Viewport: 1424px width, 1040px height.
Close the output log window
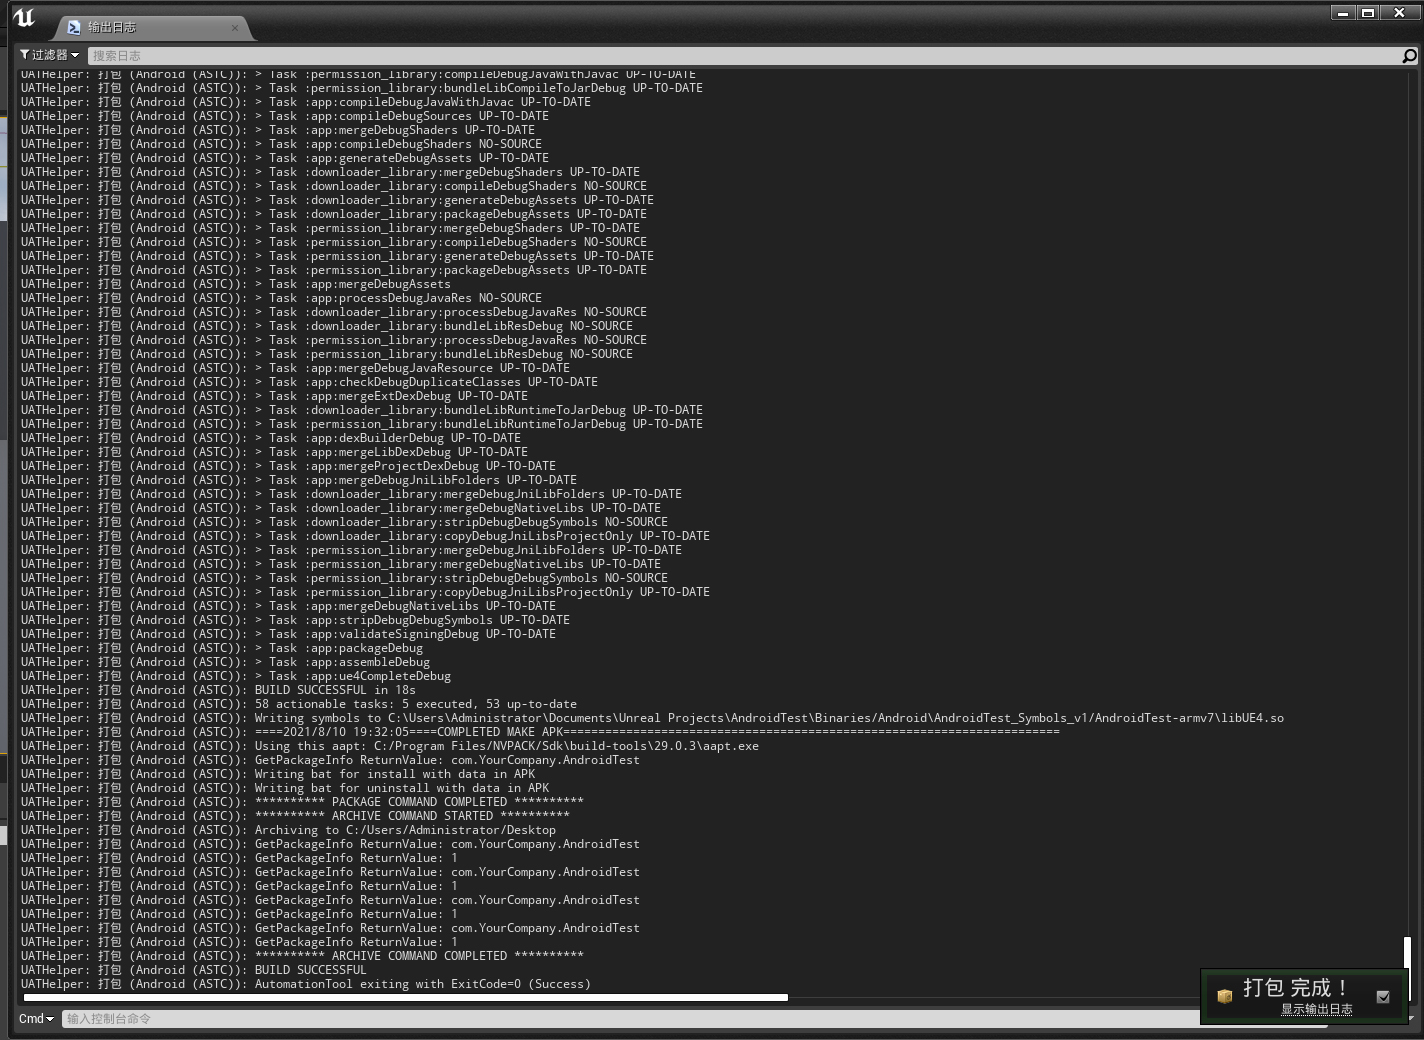pyautogui.click(x=1400, y=13)
